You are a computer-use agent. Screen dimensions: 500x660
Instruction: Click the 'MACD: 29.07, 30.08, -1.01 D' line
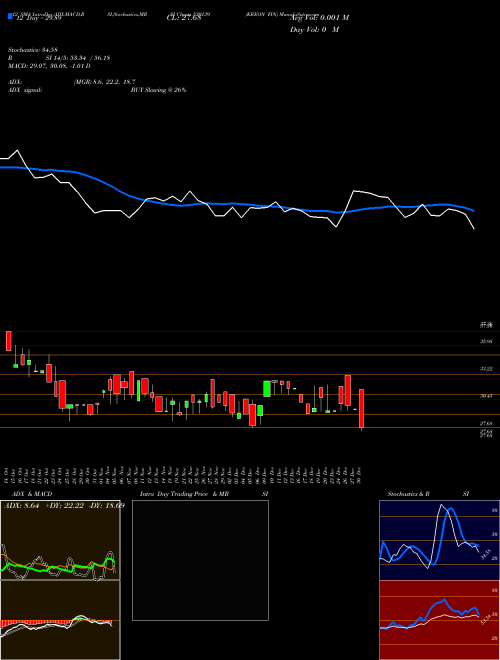tap(49, 66)
